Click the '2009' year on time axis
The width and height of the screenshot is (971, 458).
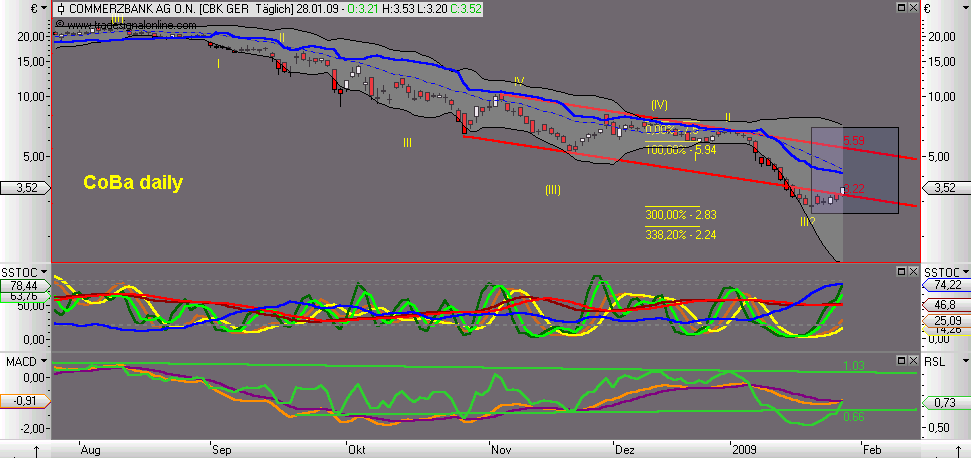pos(743,450)
